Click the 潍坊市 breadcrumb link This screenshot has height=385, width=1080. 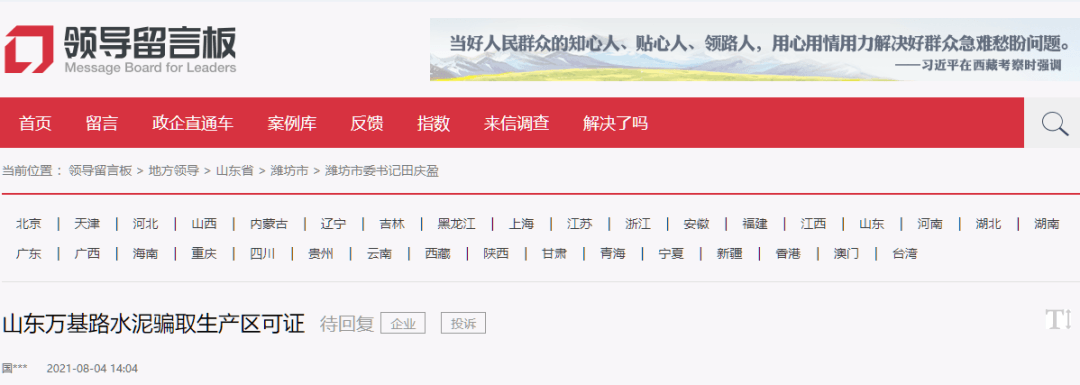[x=289, y=171]
